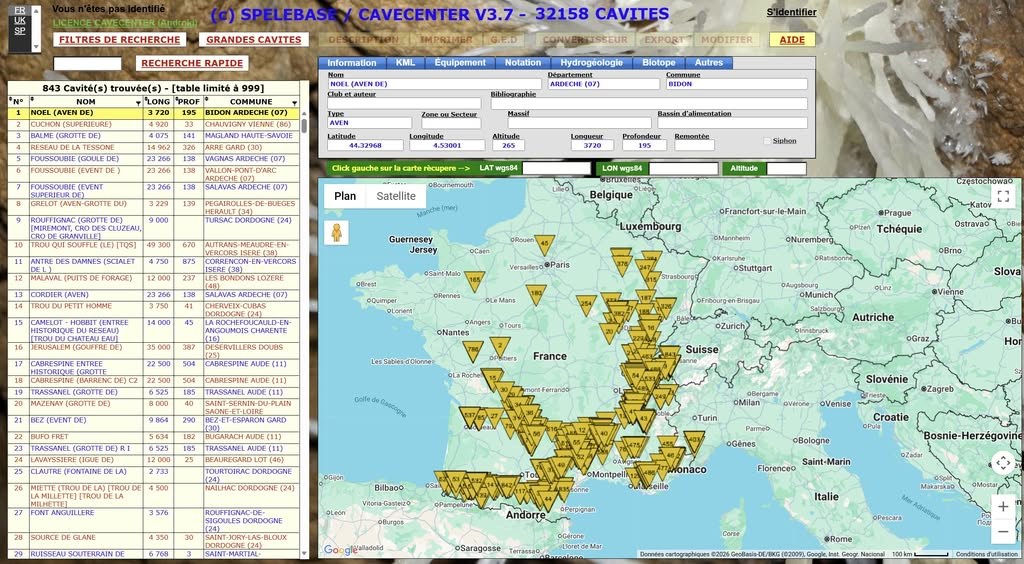Open the Hydrogéologie tab
Image resolution: width=1024 pixels, height=564 pixels.
[x=591, y=63]
